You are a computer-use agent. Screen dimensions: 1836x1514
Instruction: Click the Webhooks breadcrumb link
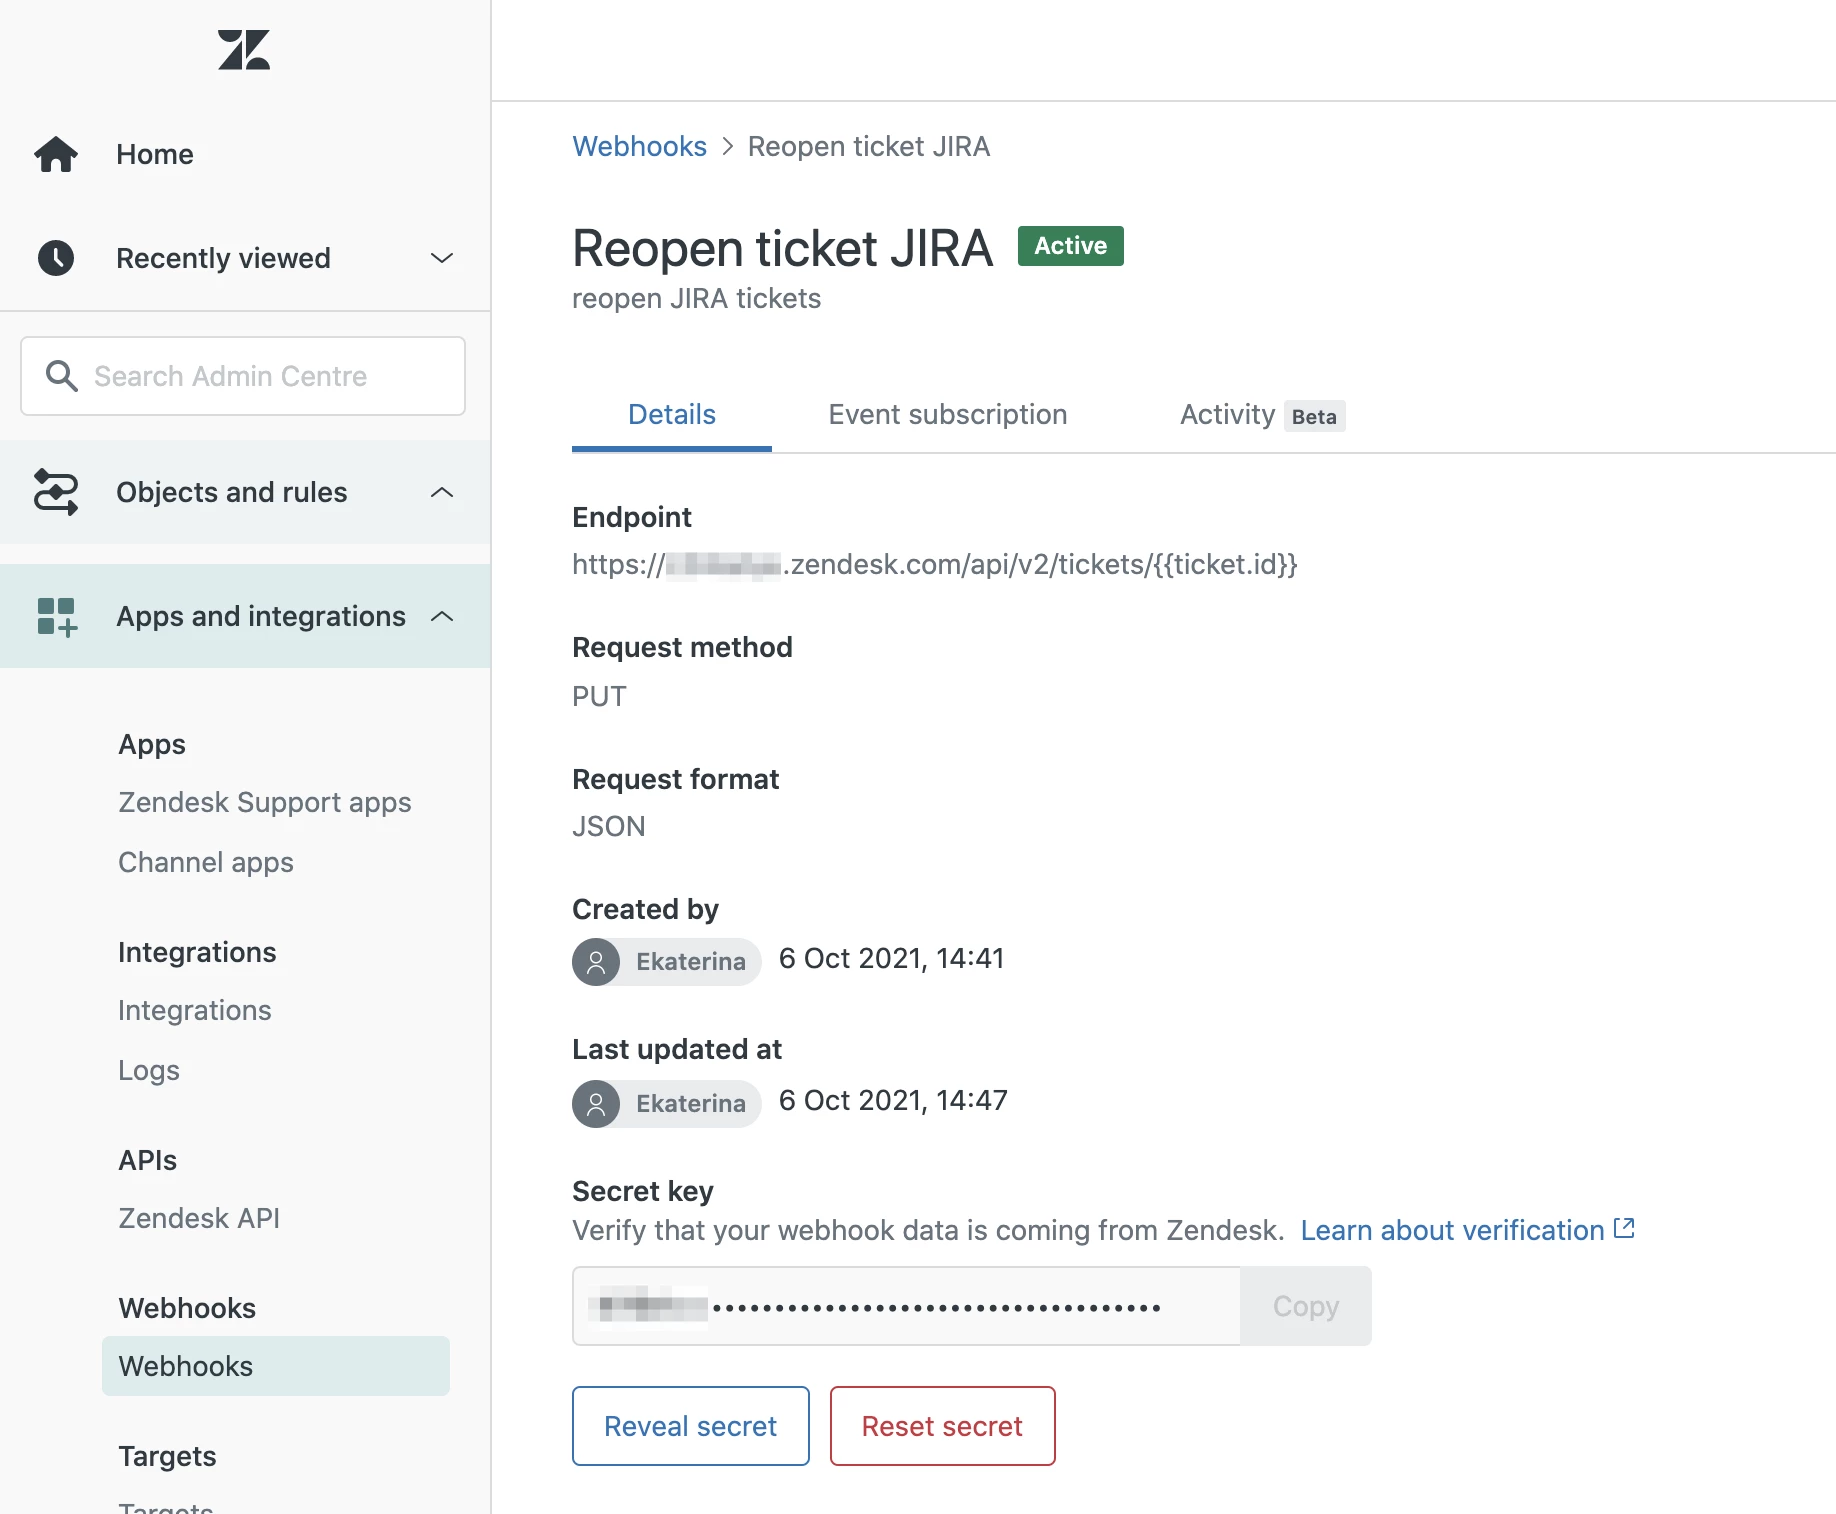coord(639,146)
